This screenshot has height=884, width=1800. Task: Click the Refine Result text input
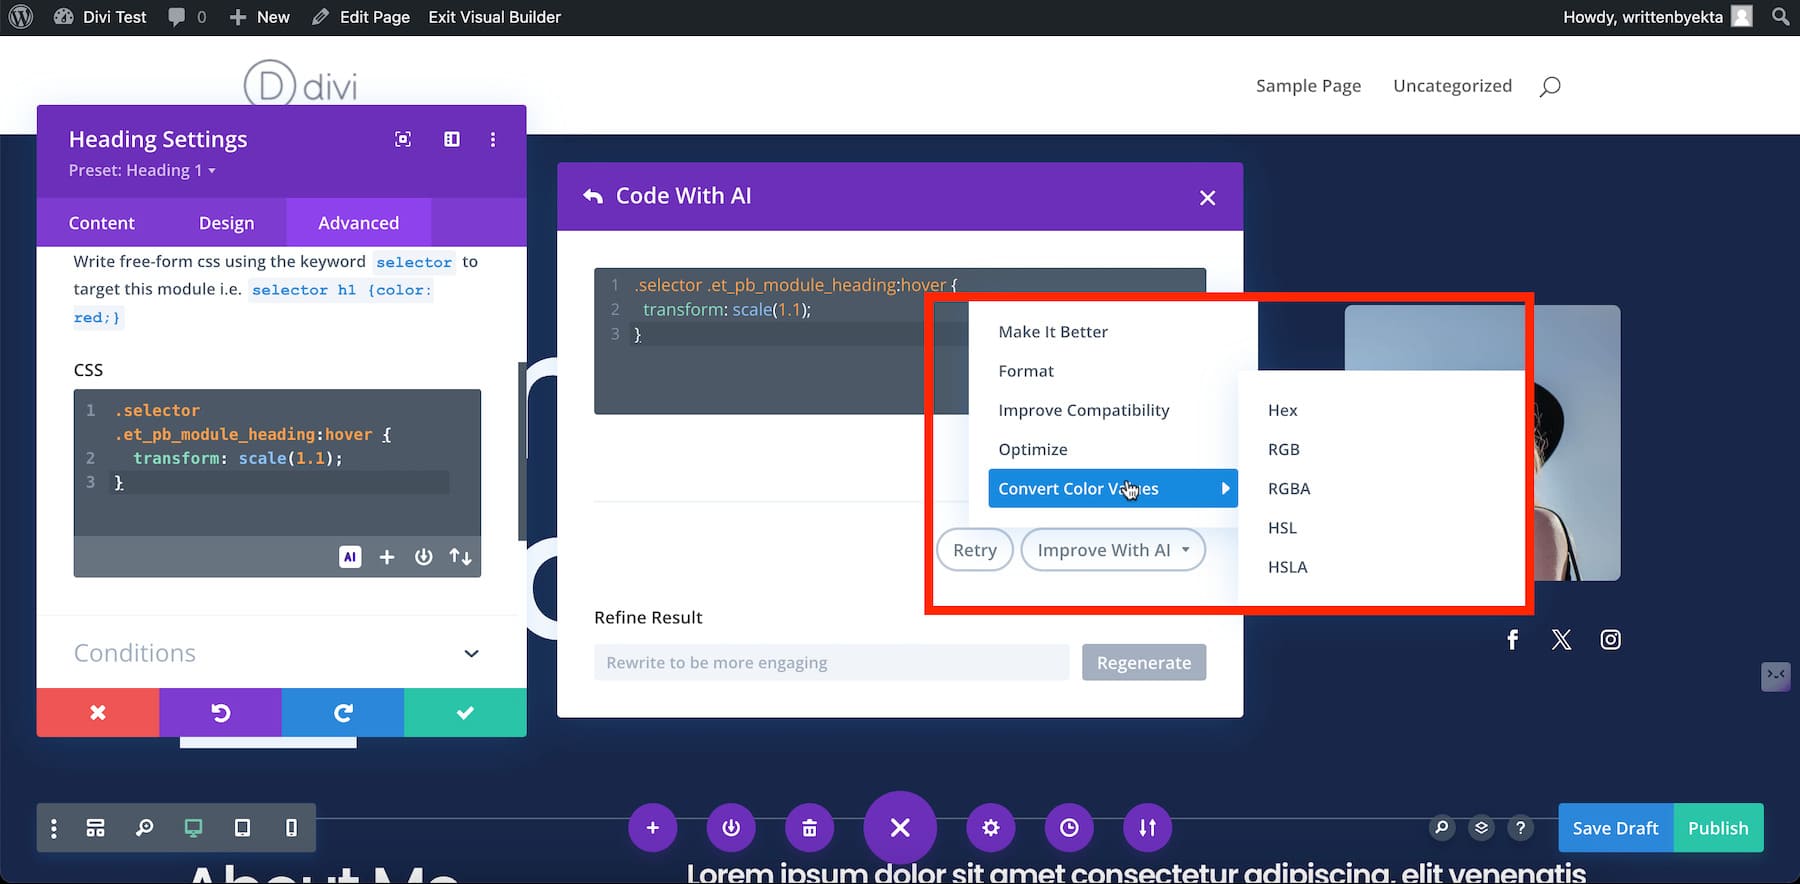point(832,662)
